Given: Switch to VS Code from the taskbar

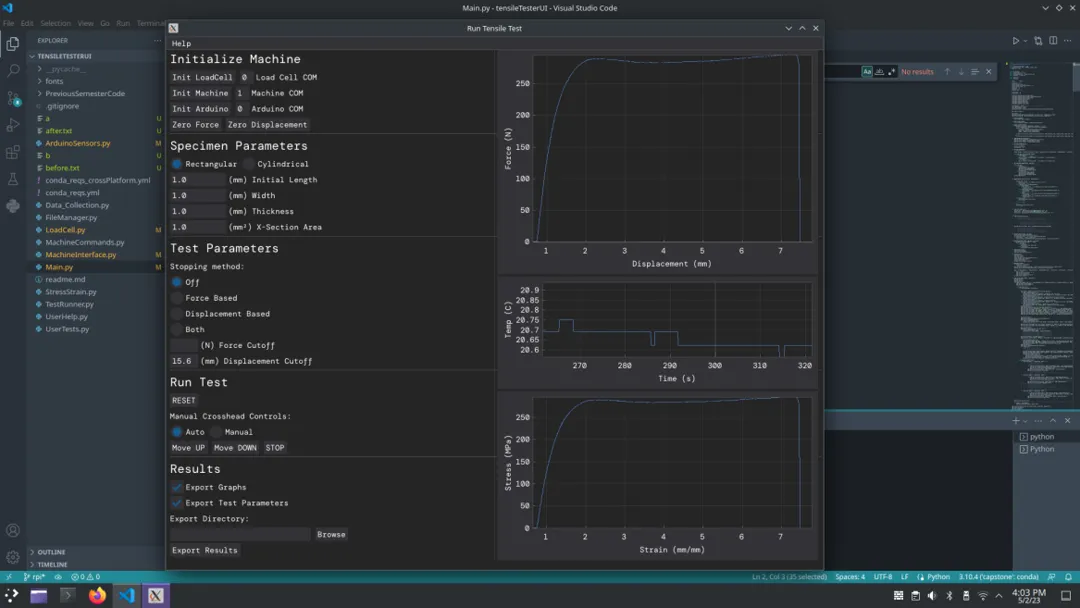Looking at the screenshot, I should click(x=127, y=596).
